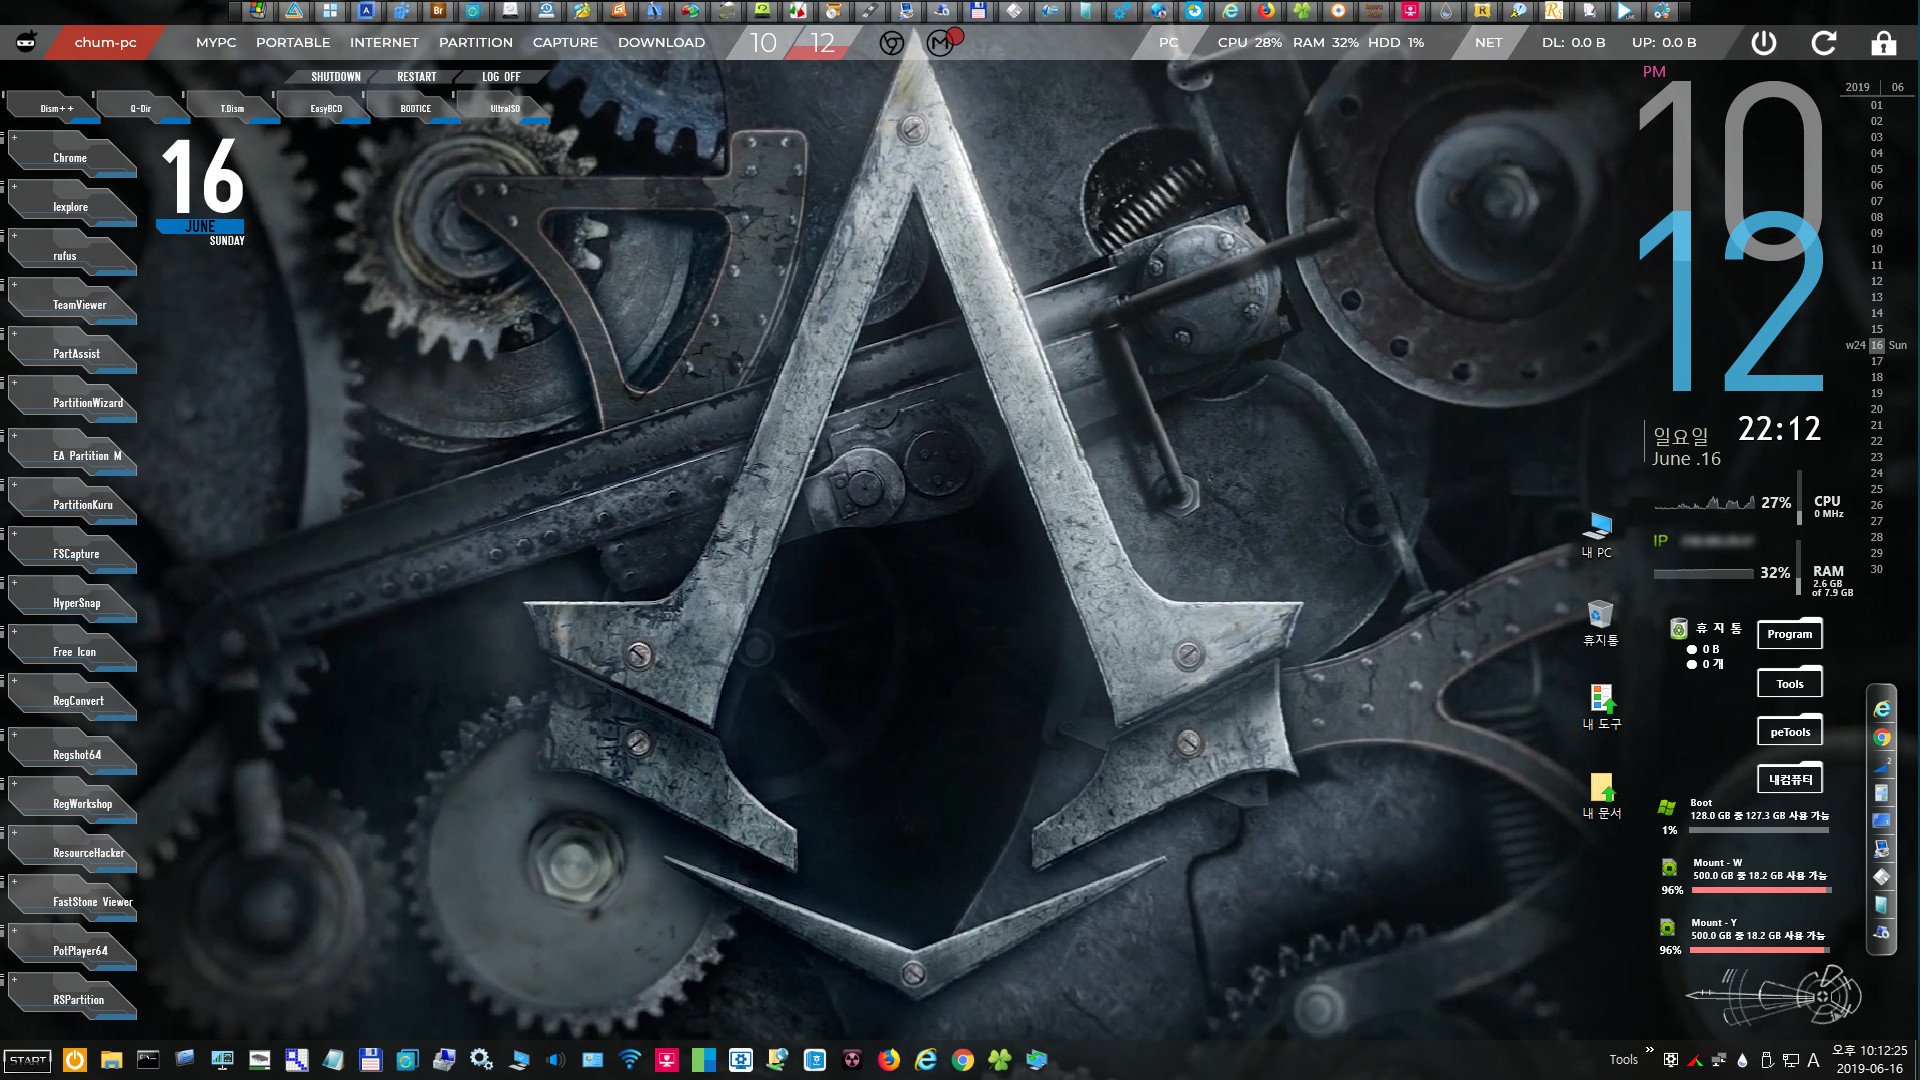The width and height of the screenshot is (1920, 1080).
Task: Expand the plus marker above the Chrome launcher
Action: point(14,137)
